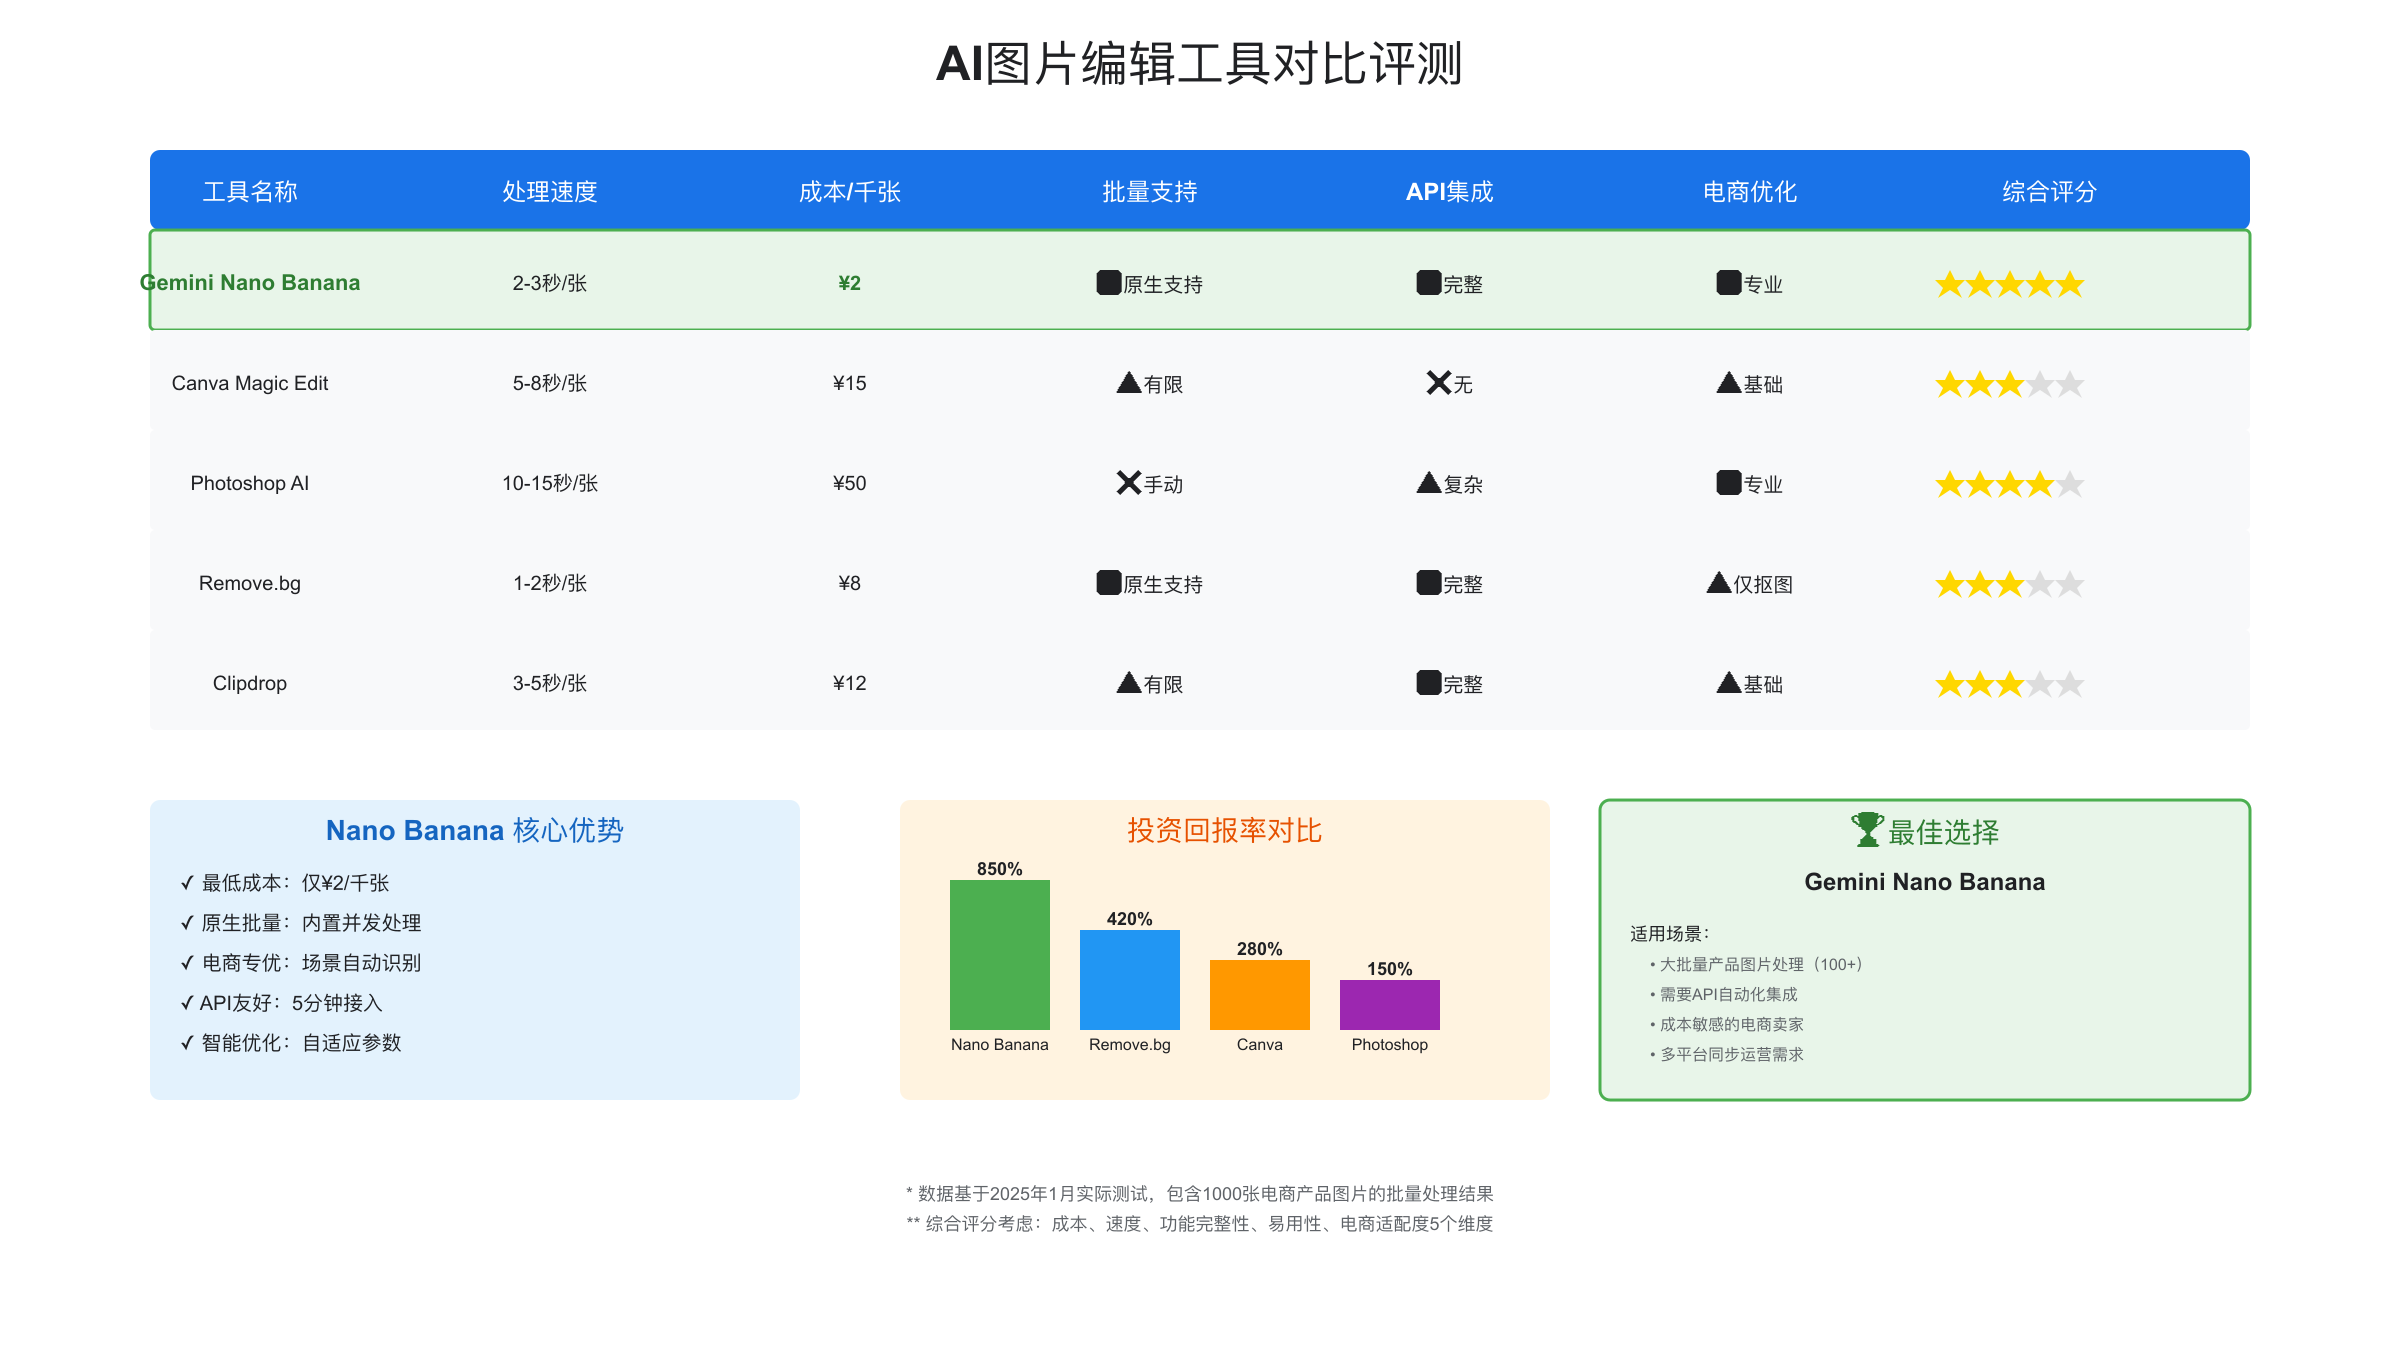Click the four-star rating of Photoshop AI
2400x1350 pixels.
tap(2010, 484)
